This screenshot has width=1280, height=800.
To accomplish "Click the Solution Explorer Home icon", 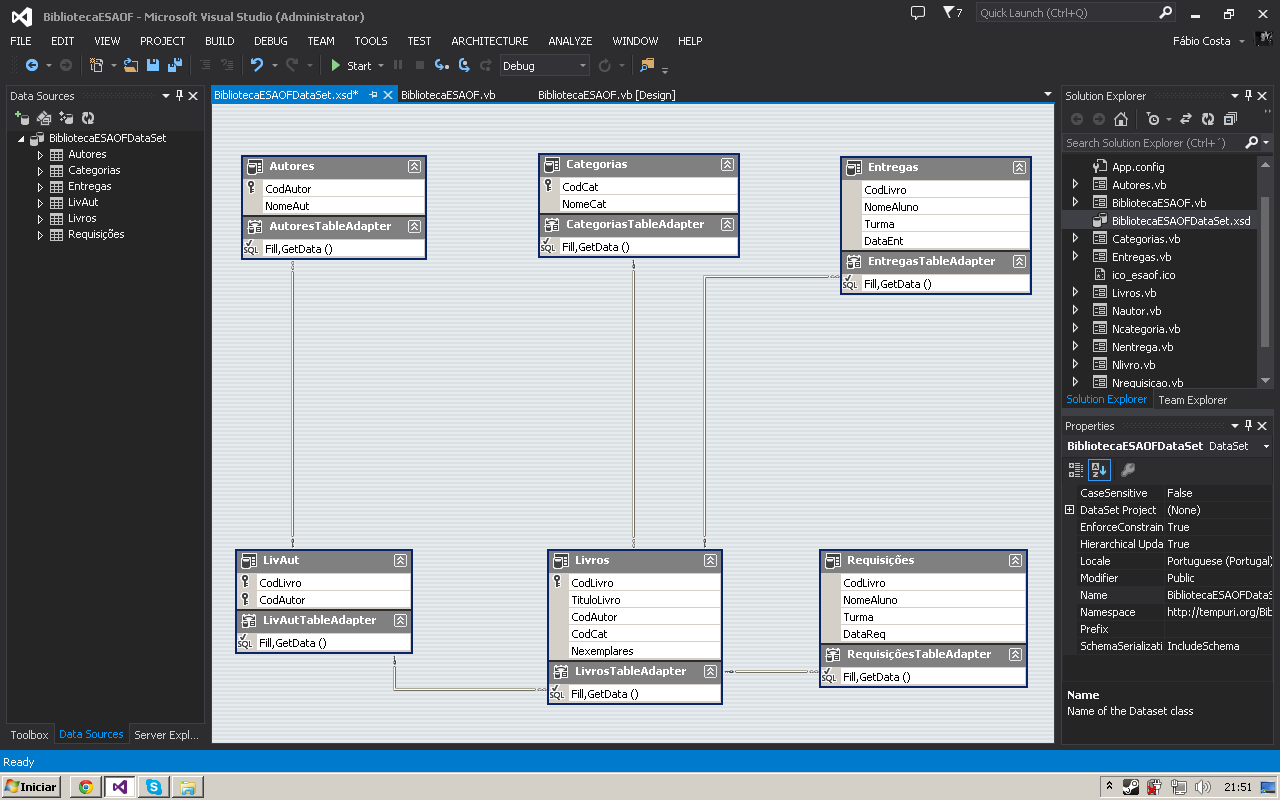I will coord(1121,119).
